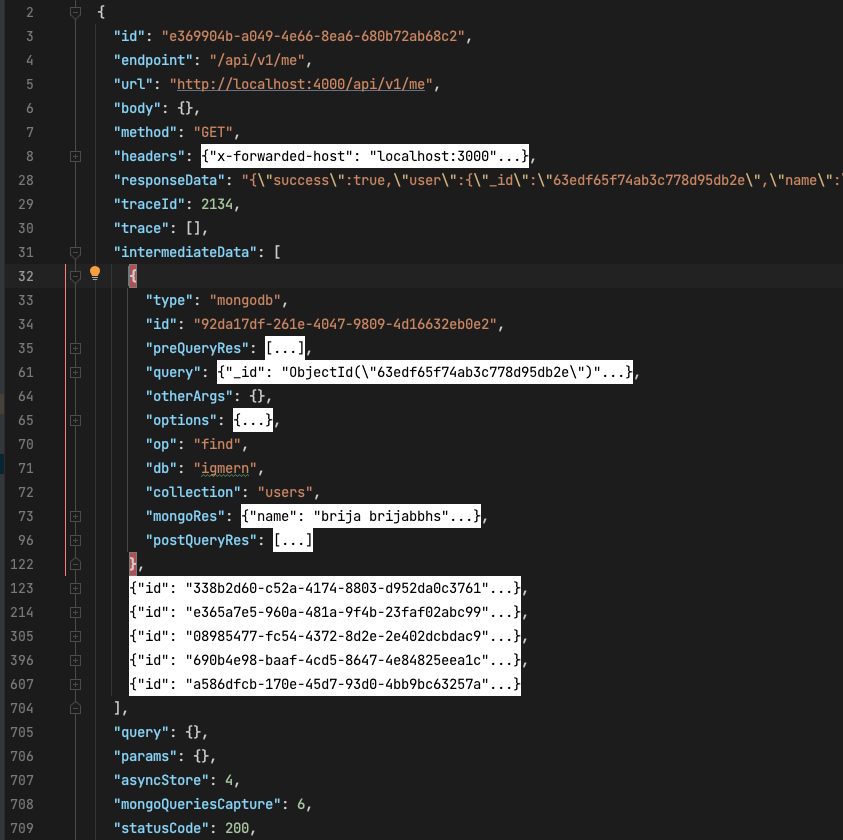Image resolution: width=843 pixels, height=840 pixels.
Task: Open the localhost:4000/api/v1/me URL link
Action: pyautogui.click(x=301, y=84)
